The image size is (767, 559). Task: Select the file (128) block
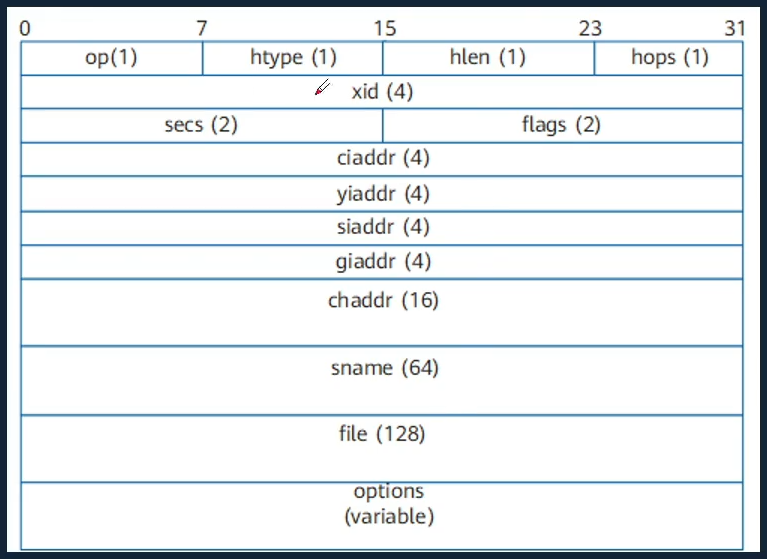(x=382, y=448)
